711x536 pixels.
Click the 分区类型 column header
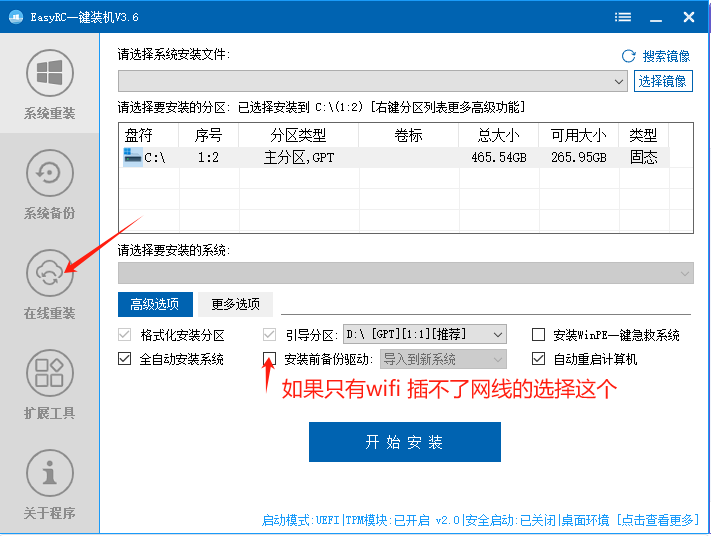(298, 135)
